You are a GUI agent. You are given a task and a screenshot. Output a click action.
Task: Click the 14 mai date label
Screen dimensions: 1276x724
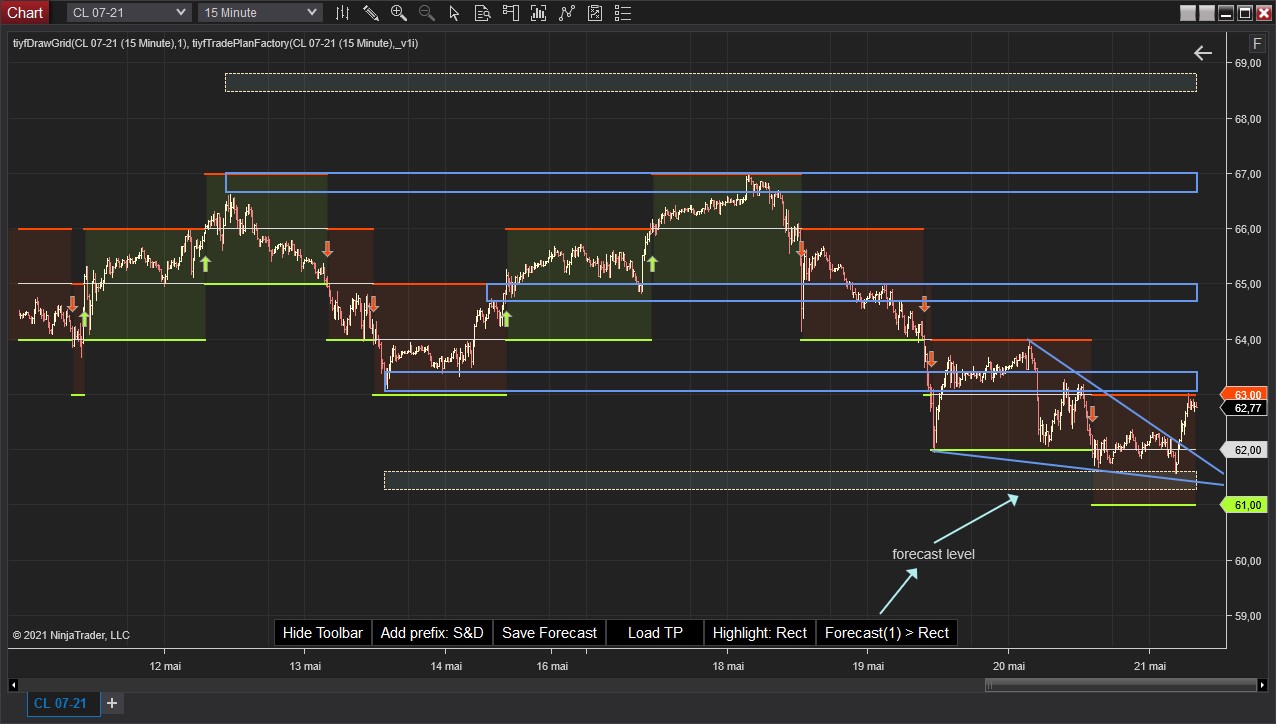pos(446,666)
